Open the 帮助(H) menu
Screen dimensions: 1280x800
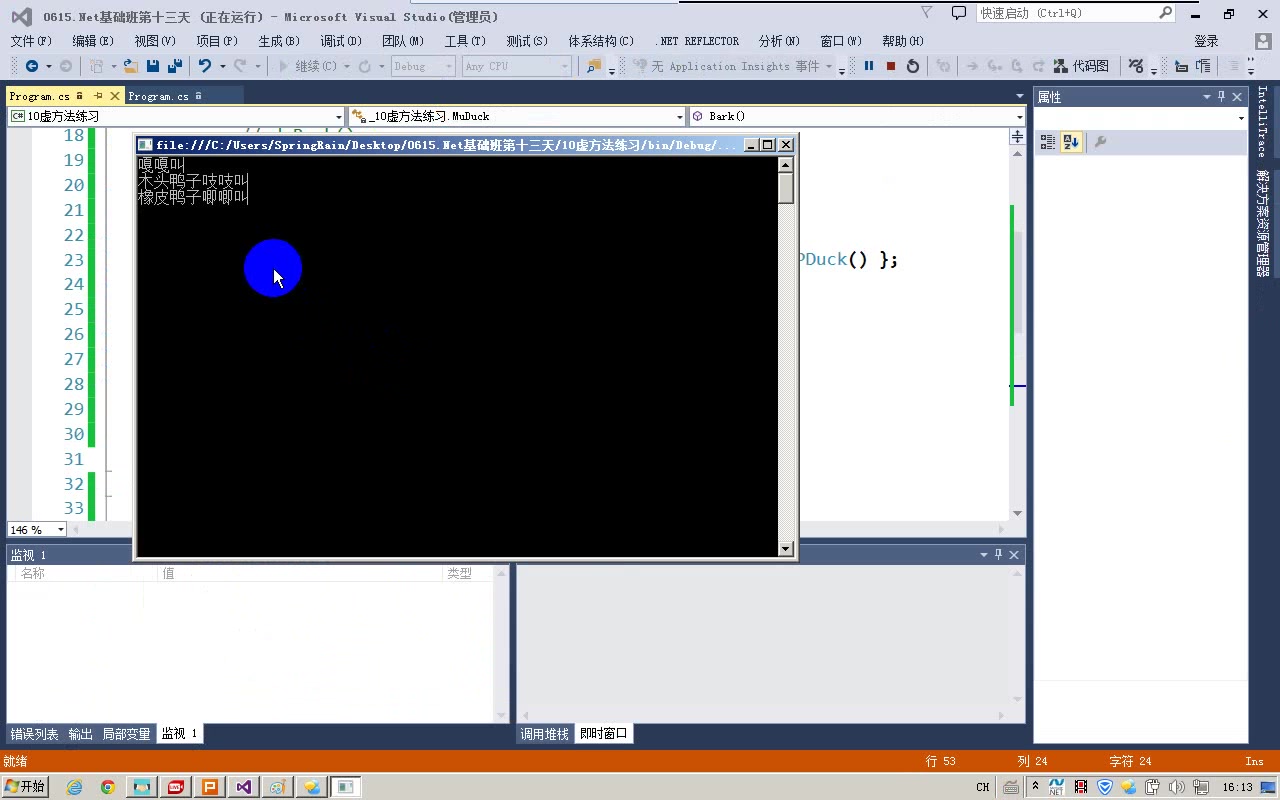(903, 41)
